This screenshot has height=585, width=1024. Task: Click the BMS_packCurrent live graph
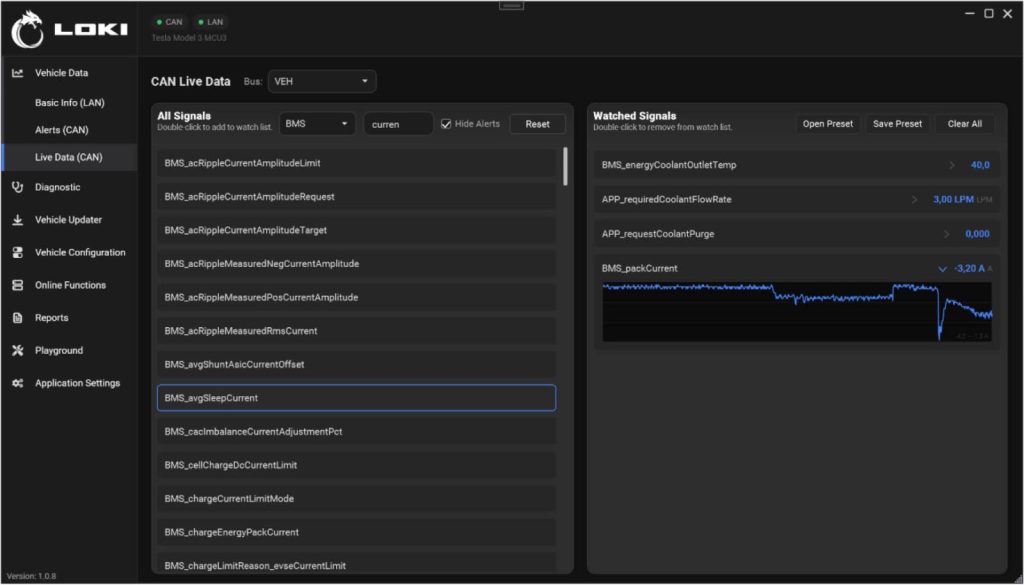(x=797, y=312)
